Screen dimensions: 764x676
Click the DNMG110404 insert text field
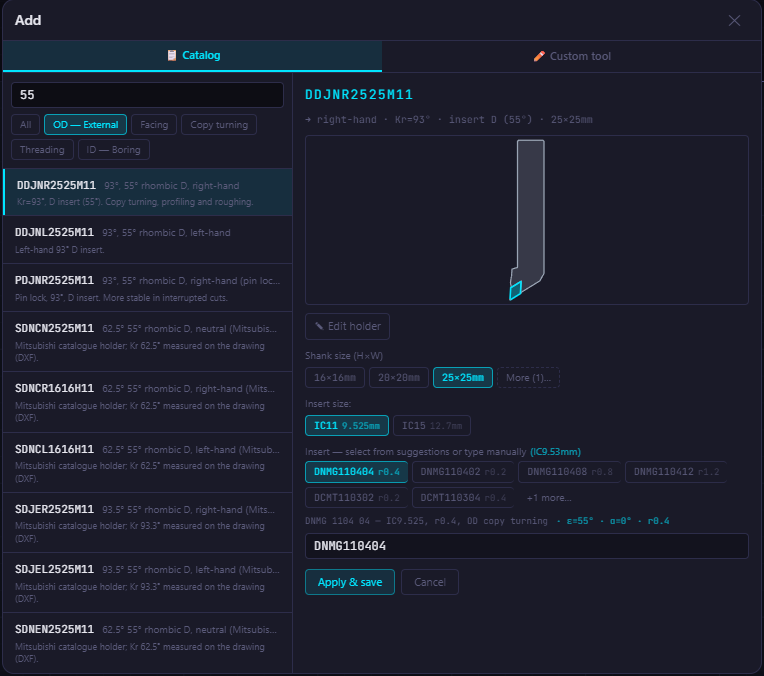pos(527,546)
